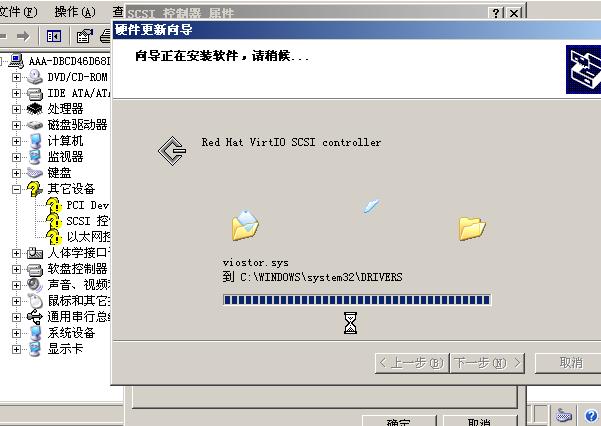
Task: Click the 确定 OK button at bottom
Action: [x=399, y=421]
